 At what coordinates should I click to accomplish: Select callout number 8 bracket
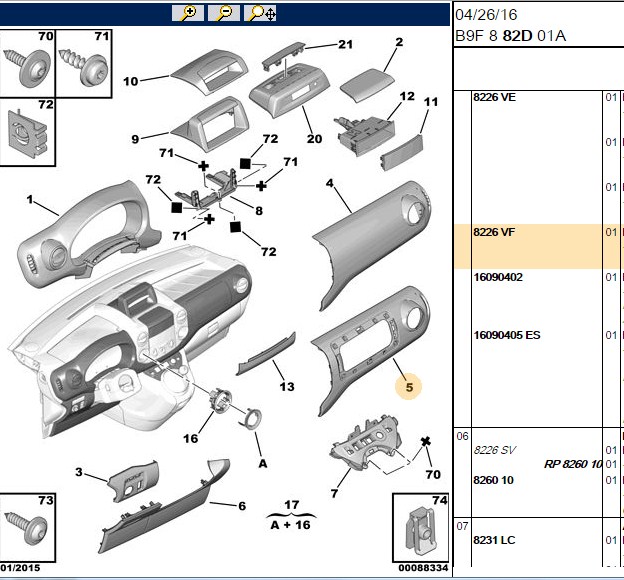(259, 211)
